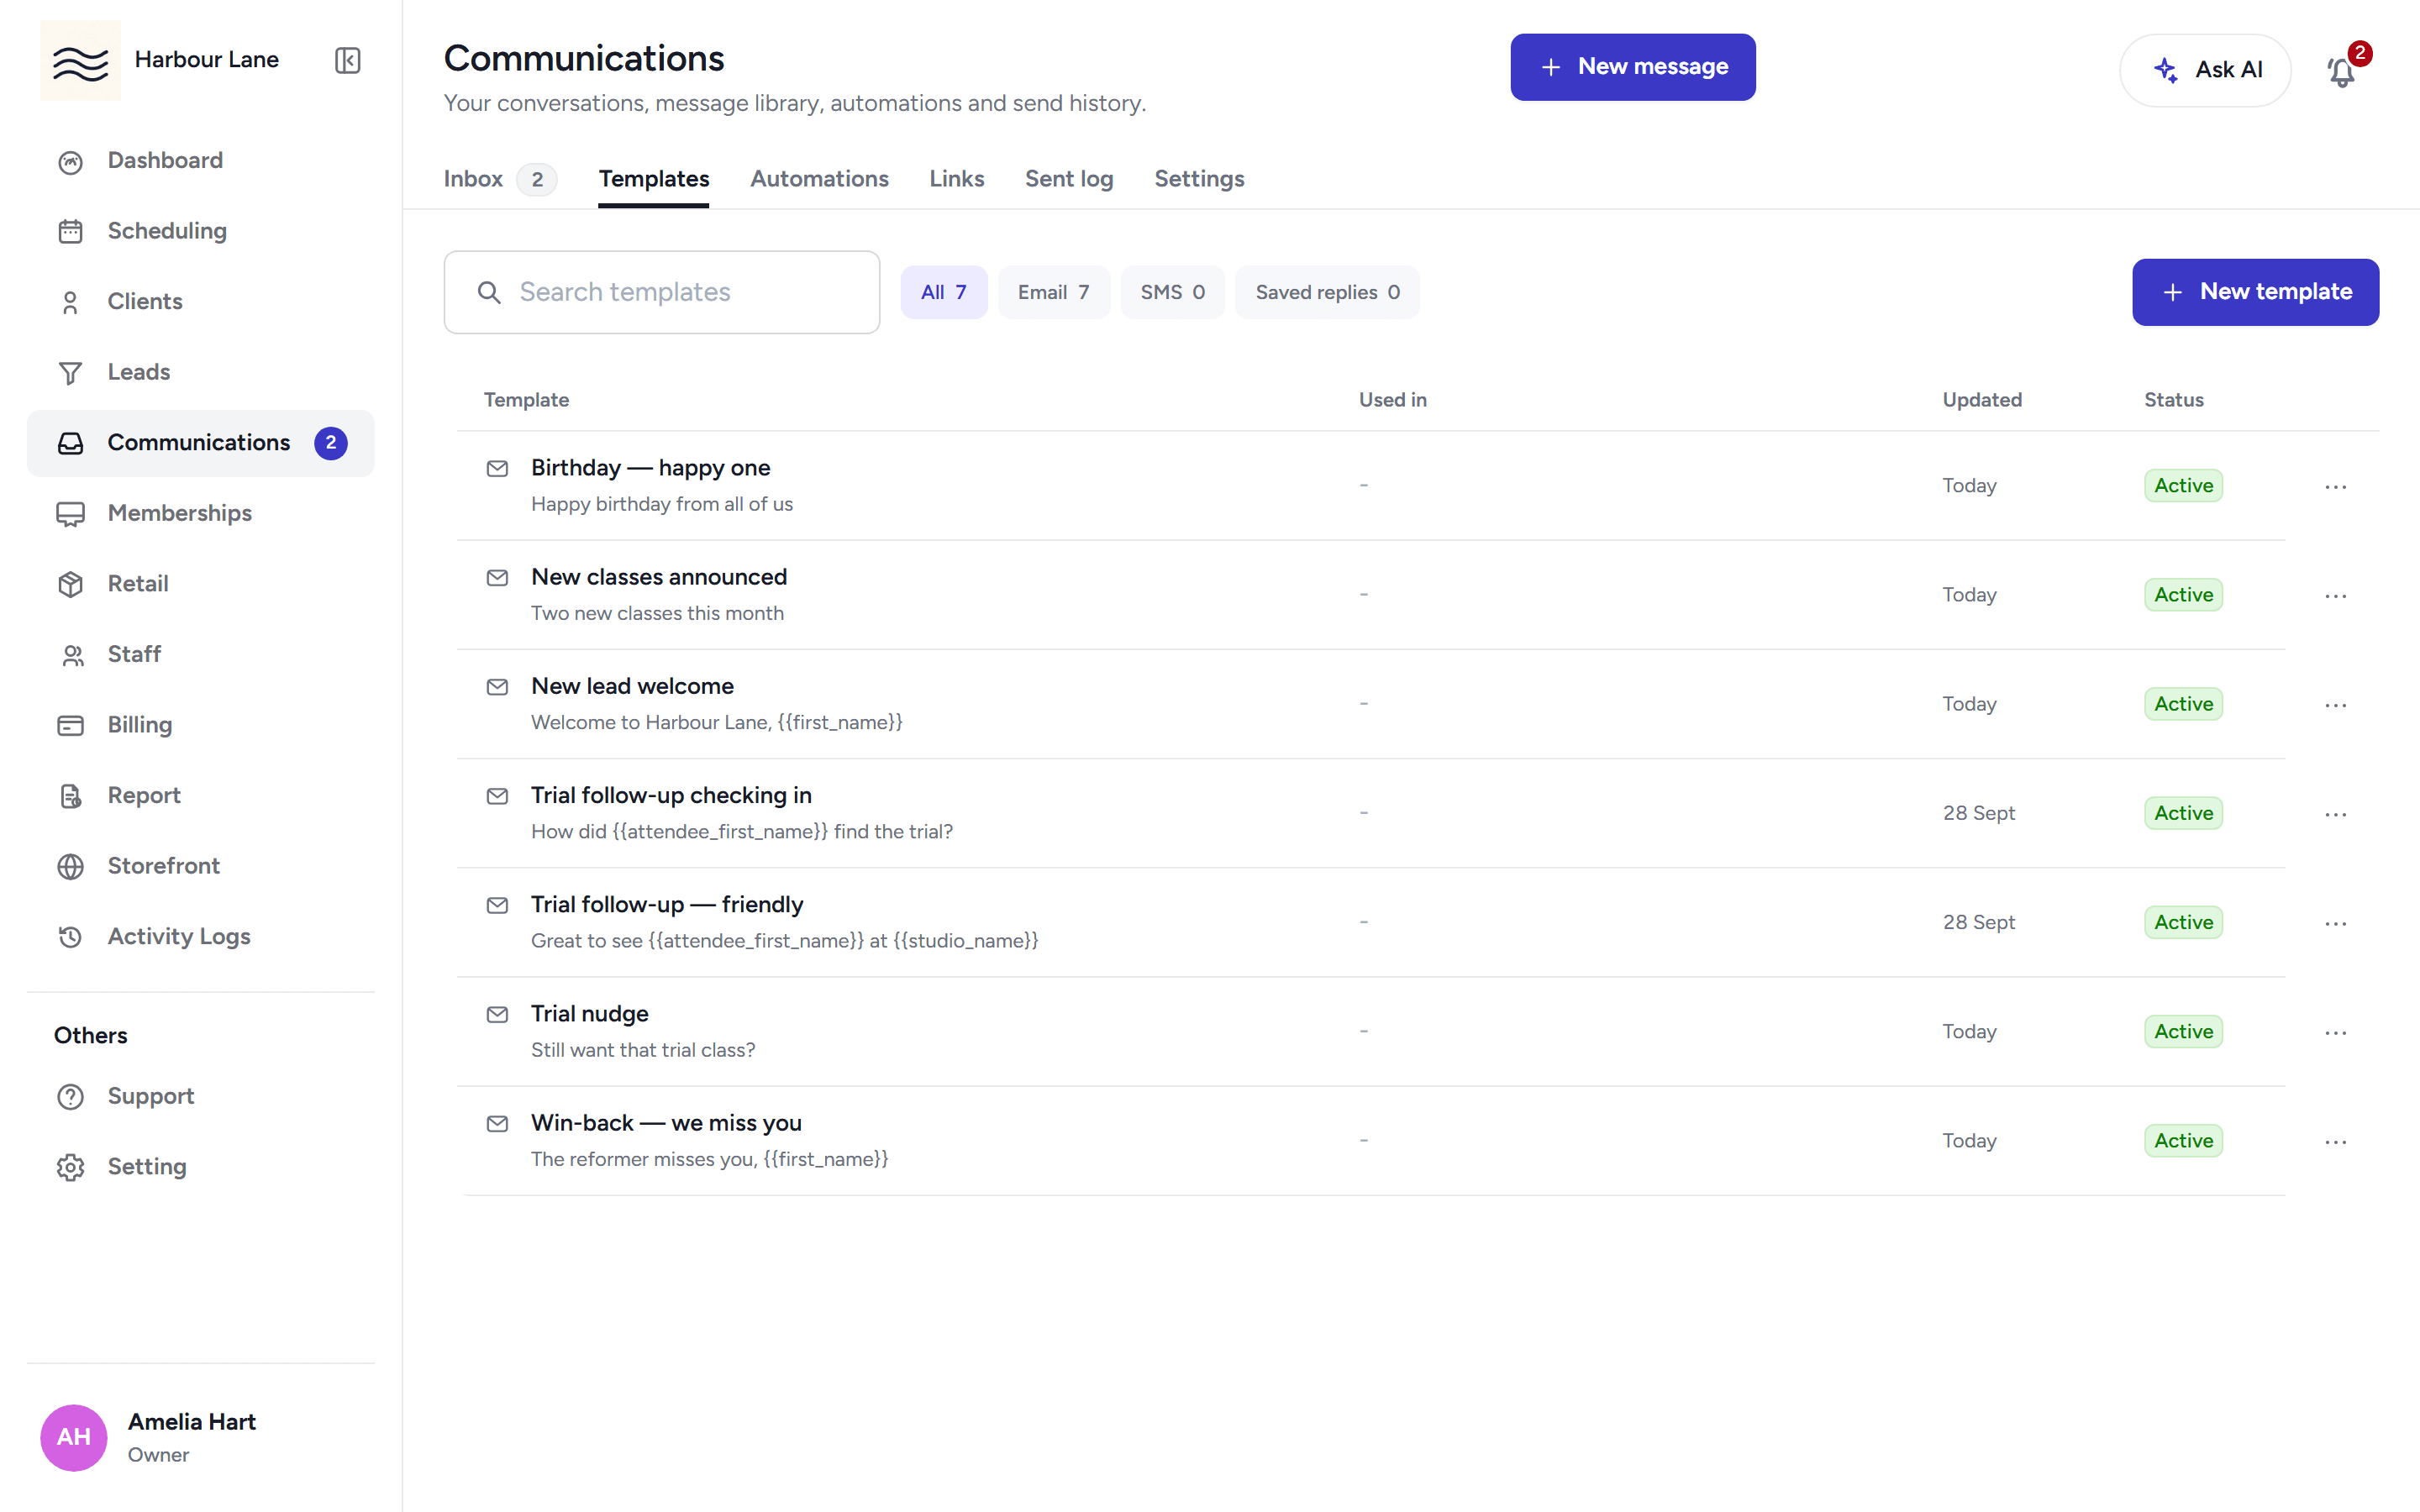The width and height of the screenshot is (2420, 1512).
Task: Open the Links tab
Action: pyautogui.click(x=956, y=179)
